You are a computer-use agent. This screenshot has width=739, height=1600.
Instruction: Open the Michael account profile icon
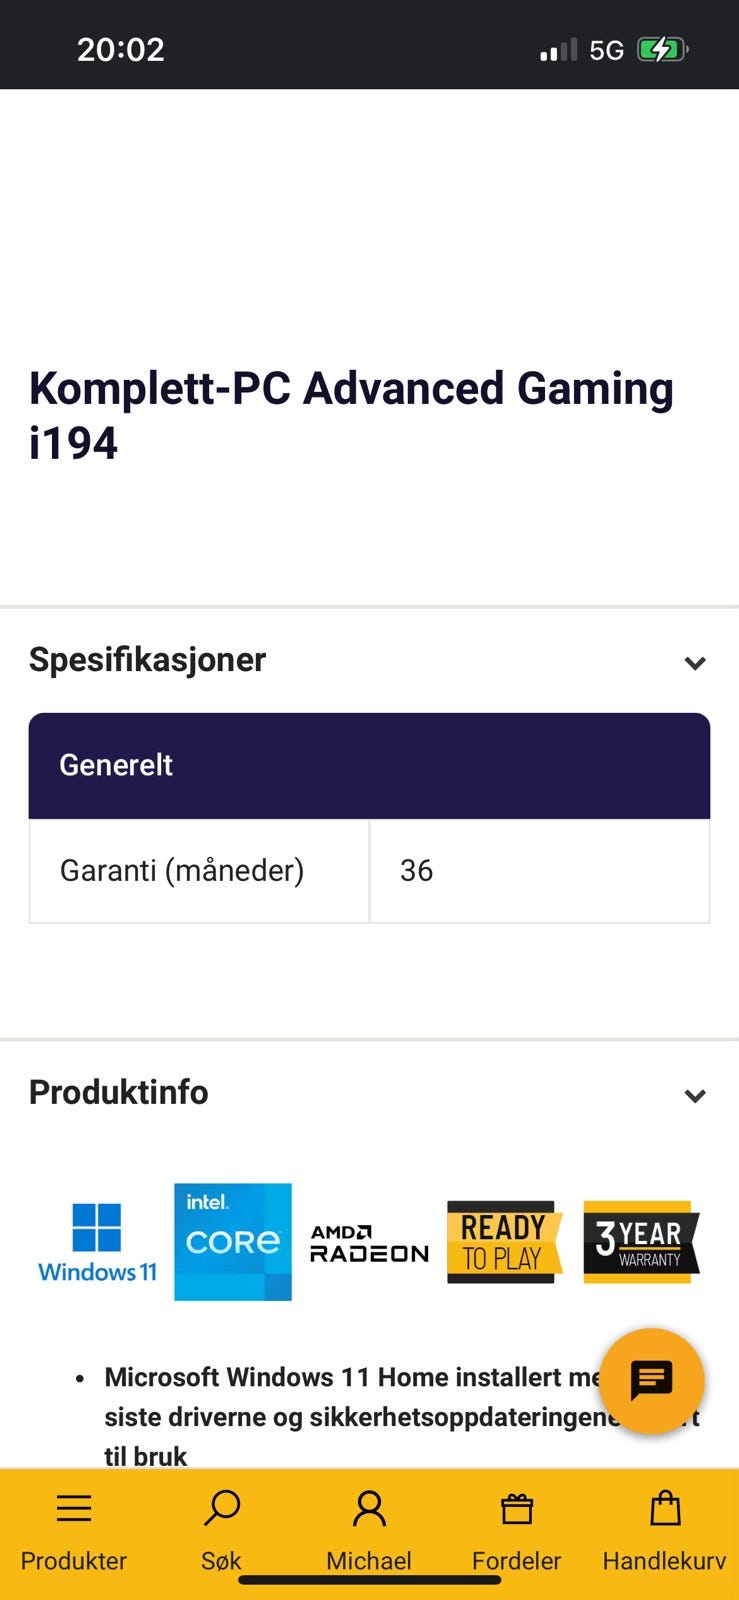click(x=368, y=1508)
